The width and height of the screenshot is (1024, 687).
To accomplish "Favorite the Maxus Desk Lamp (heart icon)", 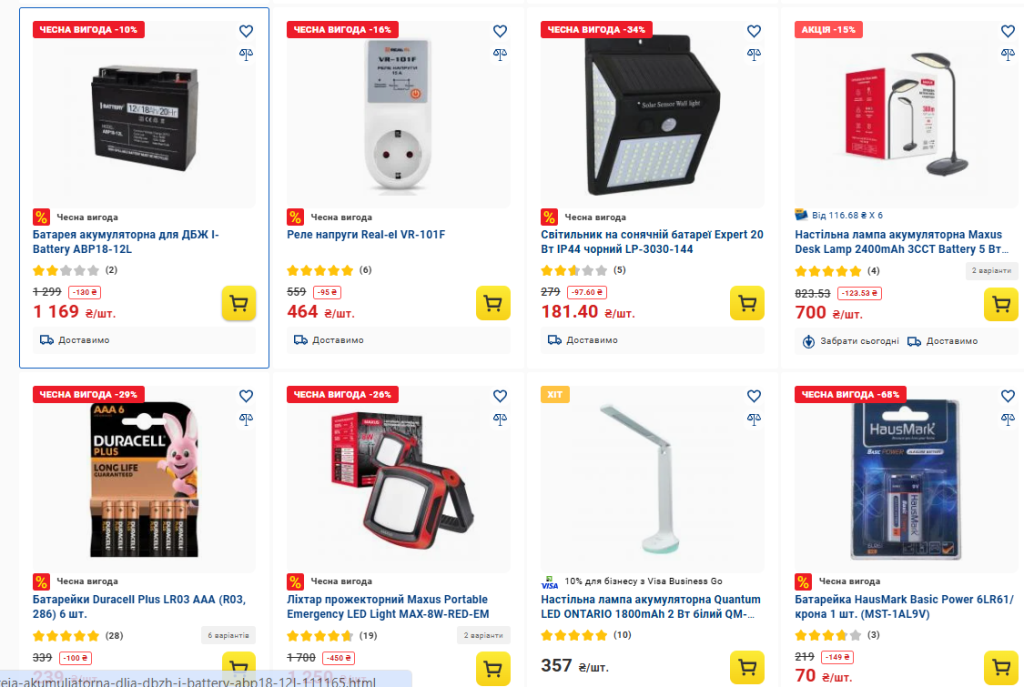I will (1008, 31).
